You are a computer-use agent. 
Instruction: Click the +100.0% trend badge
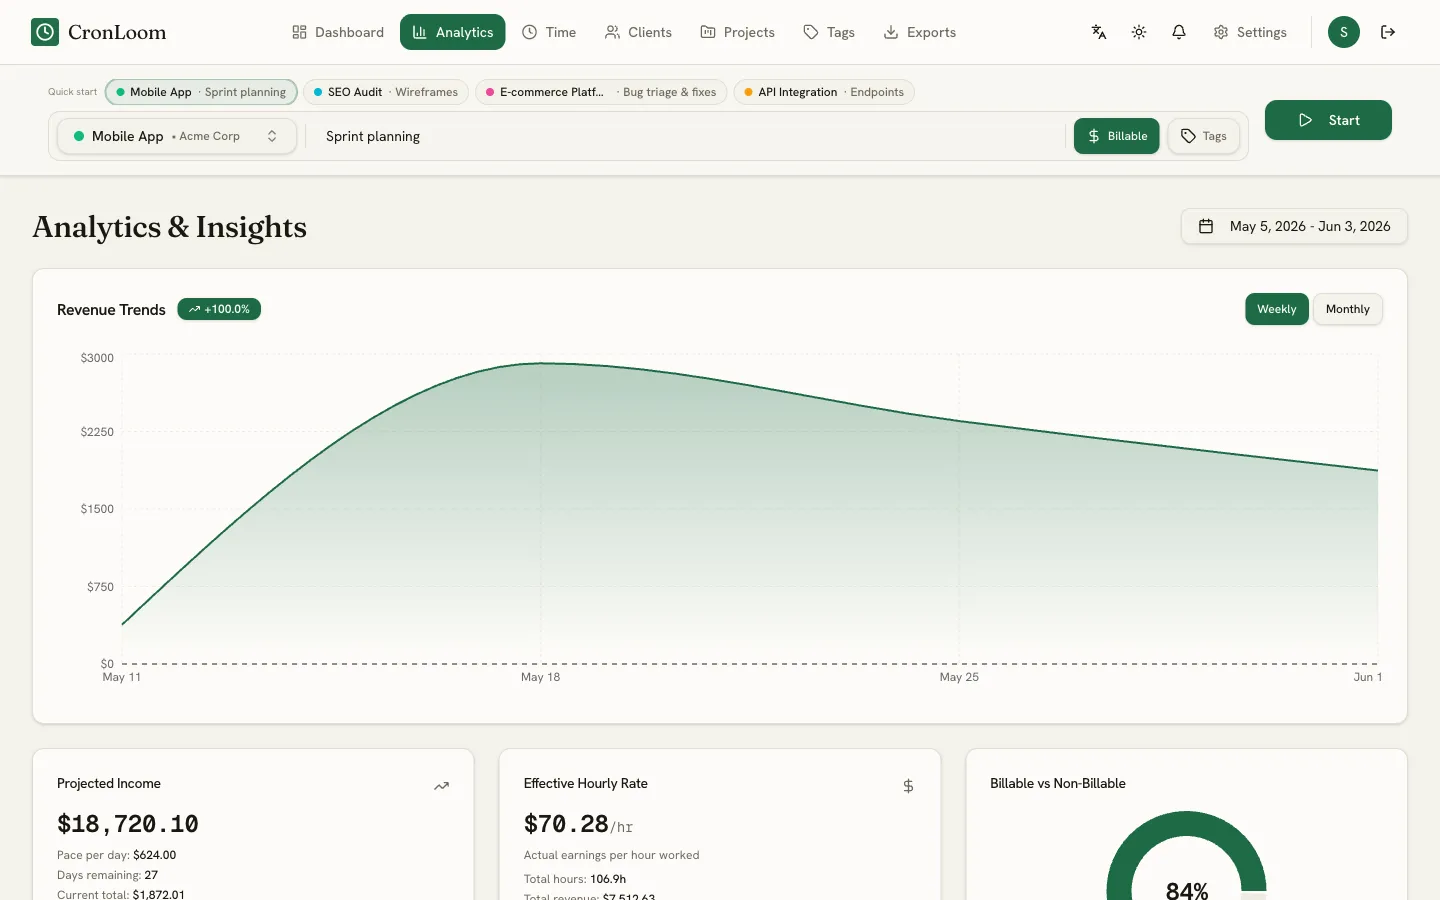tap(219, 309)
